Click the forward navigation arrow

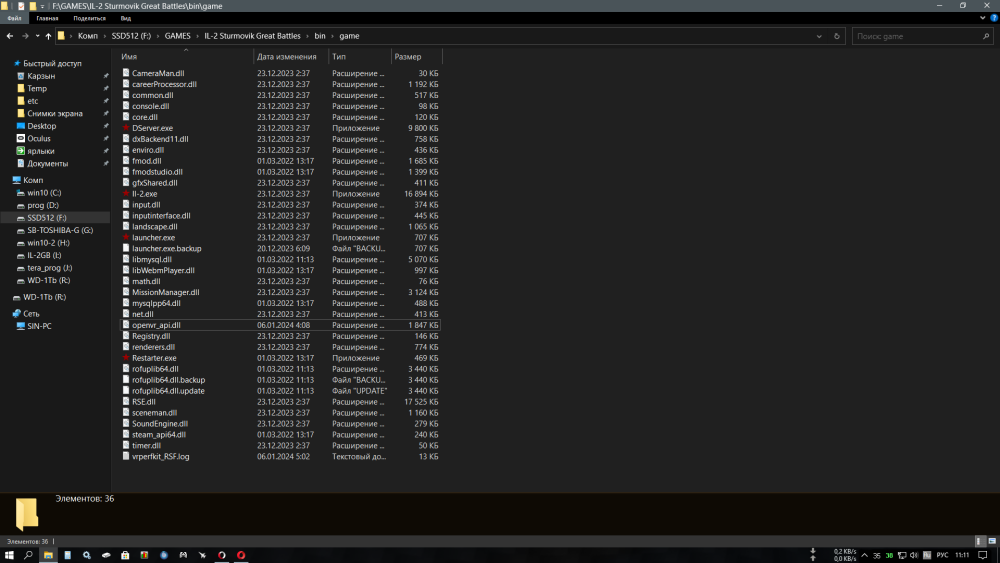pos(26,36)
